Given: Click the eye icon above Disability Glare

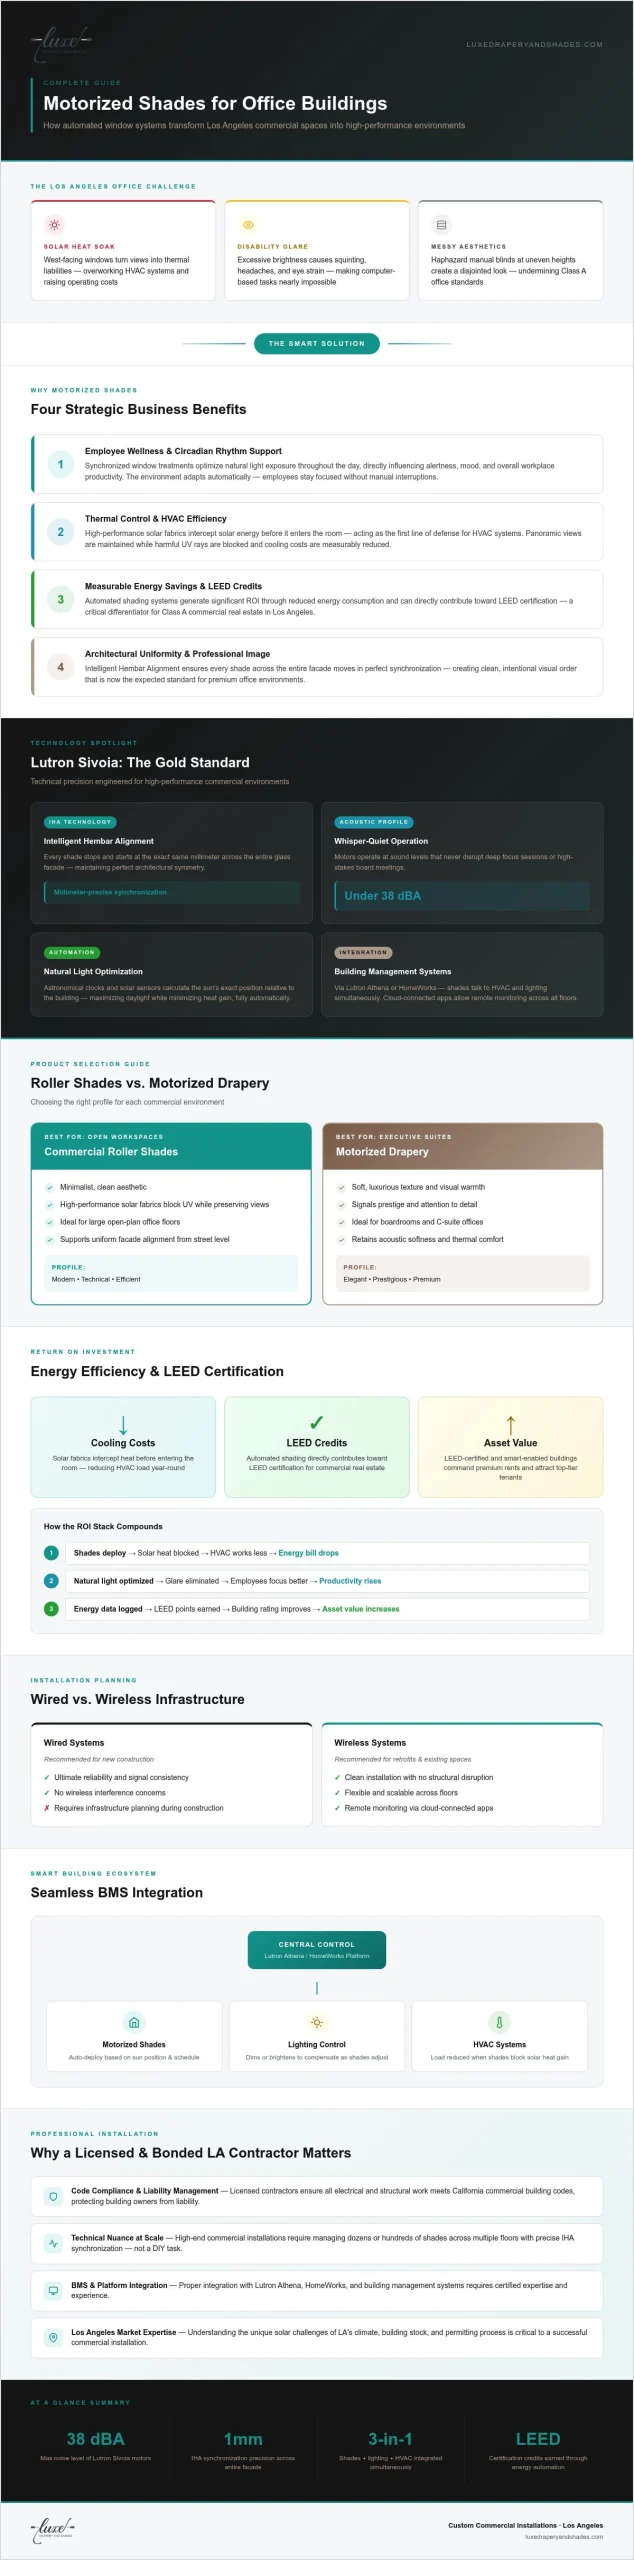Looking at the screenshot, I should (248, 225).
